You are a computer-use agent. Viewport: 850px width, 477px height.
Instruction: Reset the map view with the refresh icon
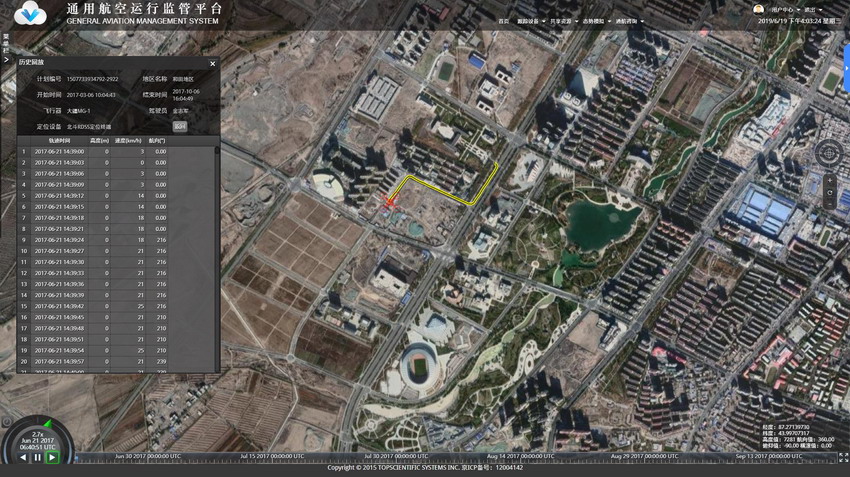829,192
